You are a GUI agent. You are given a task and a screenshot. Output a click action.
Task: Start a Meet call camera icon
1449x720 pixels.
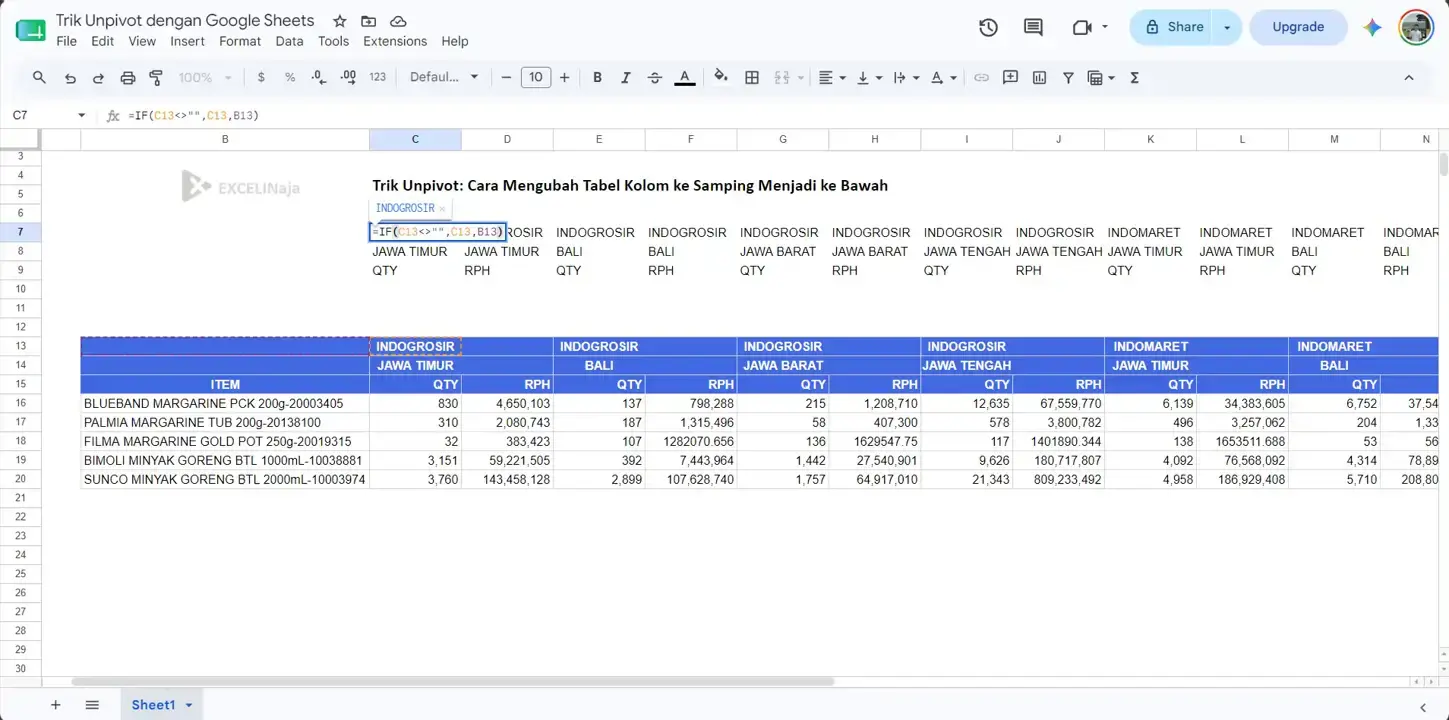coord(1082,27)
